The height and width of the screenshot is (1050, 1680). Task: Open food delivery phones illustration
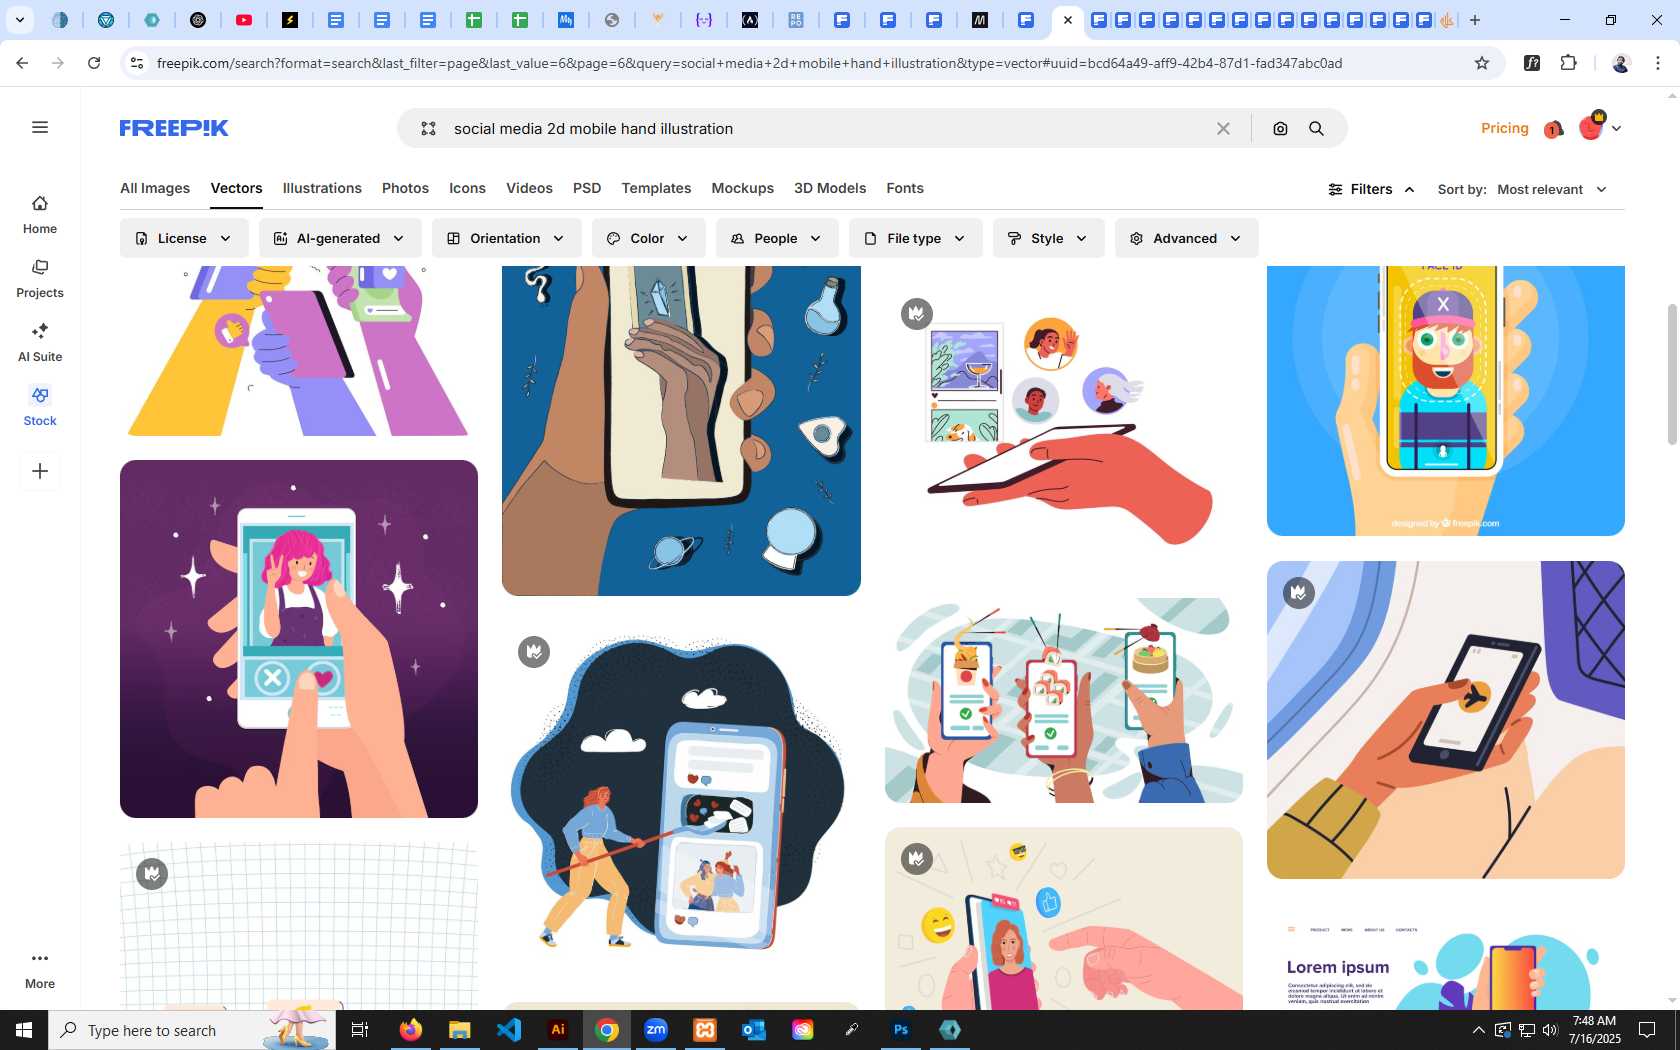pyautogui.click(x=1064, y=700)
